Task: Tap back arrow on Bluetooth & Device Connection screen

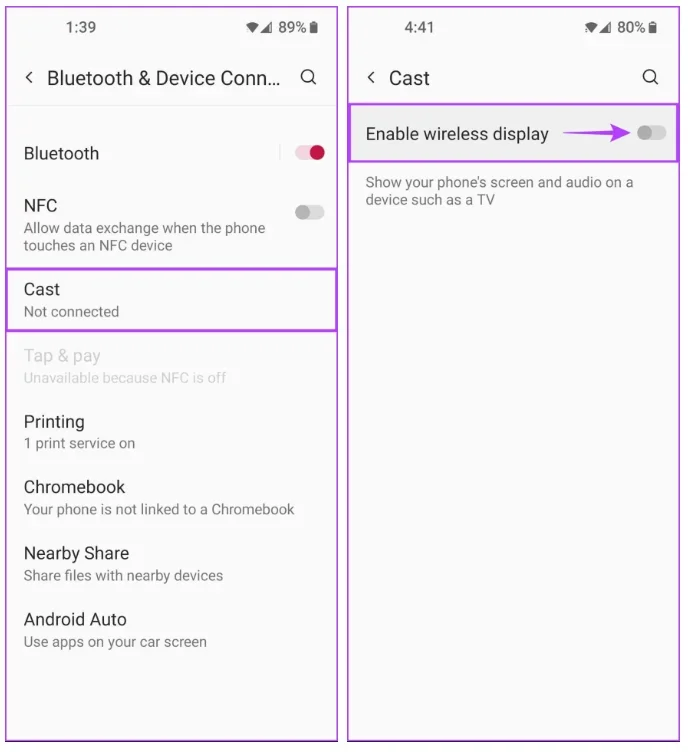Action: tap(29, 78)
